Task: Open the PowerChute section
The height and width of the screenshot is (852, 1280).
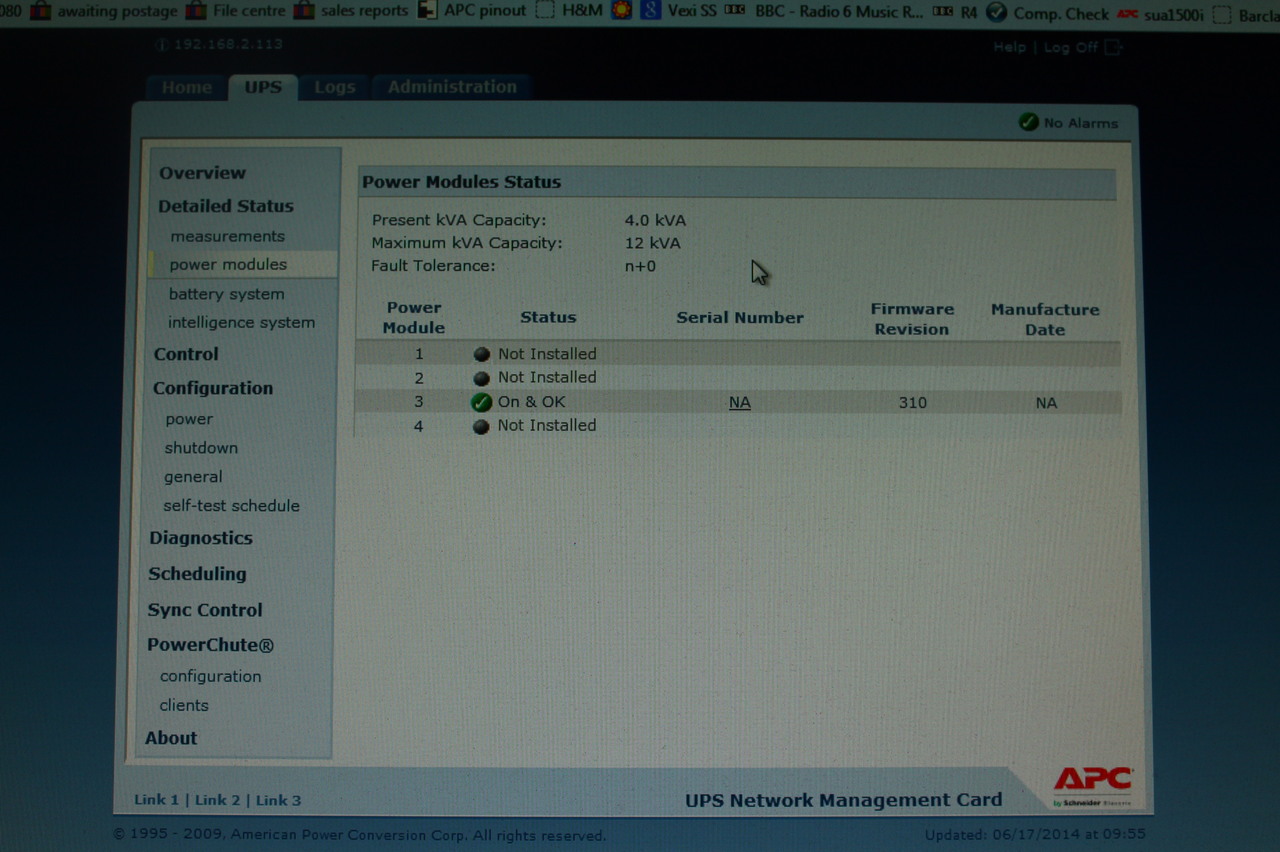Action: coord(210,645)
